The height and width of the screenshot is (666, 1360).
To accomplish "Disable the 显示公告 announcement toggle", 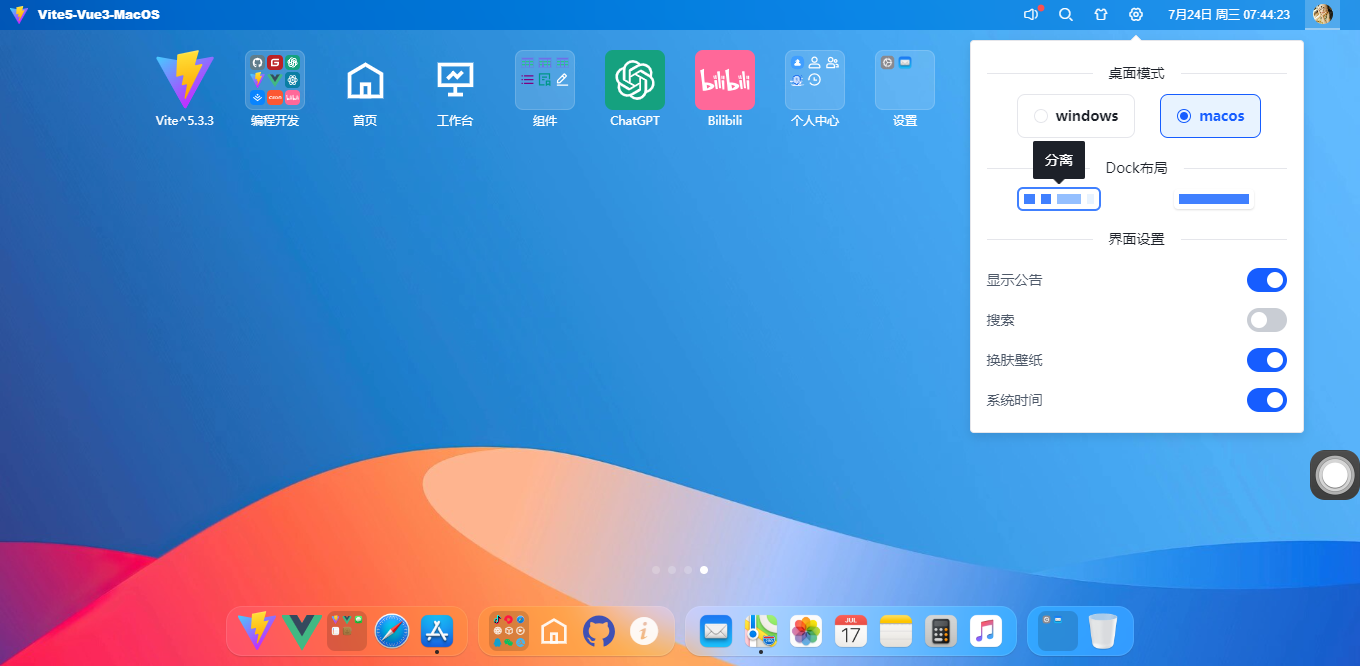I will click(x=1267, y=280).
